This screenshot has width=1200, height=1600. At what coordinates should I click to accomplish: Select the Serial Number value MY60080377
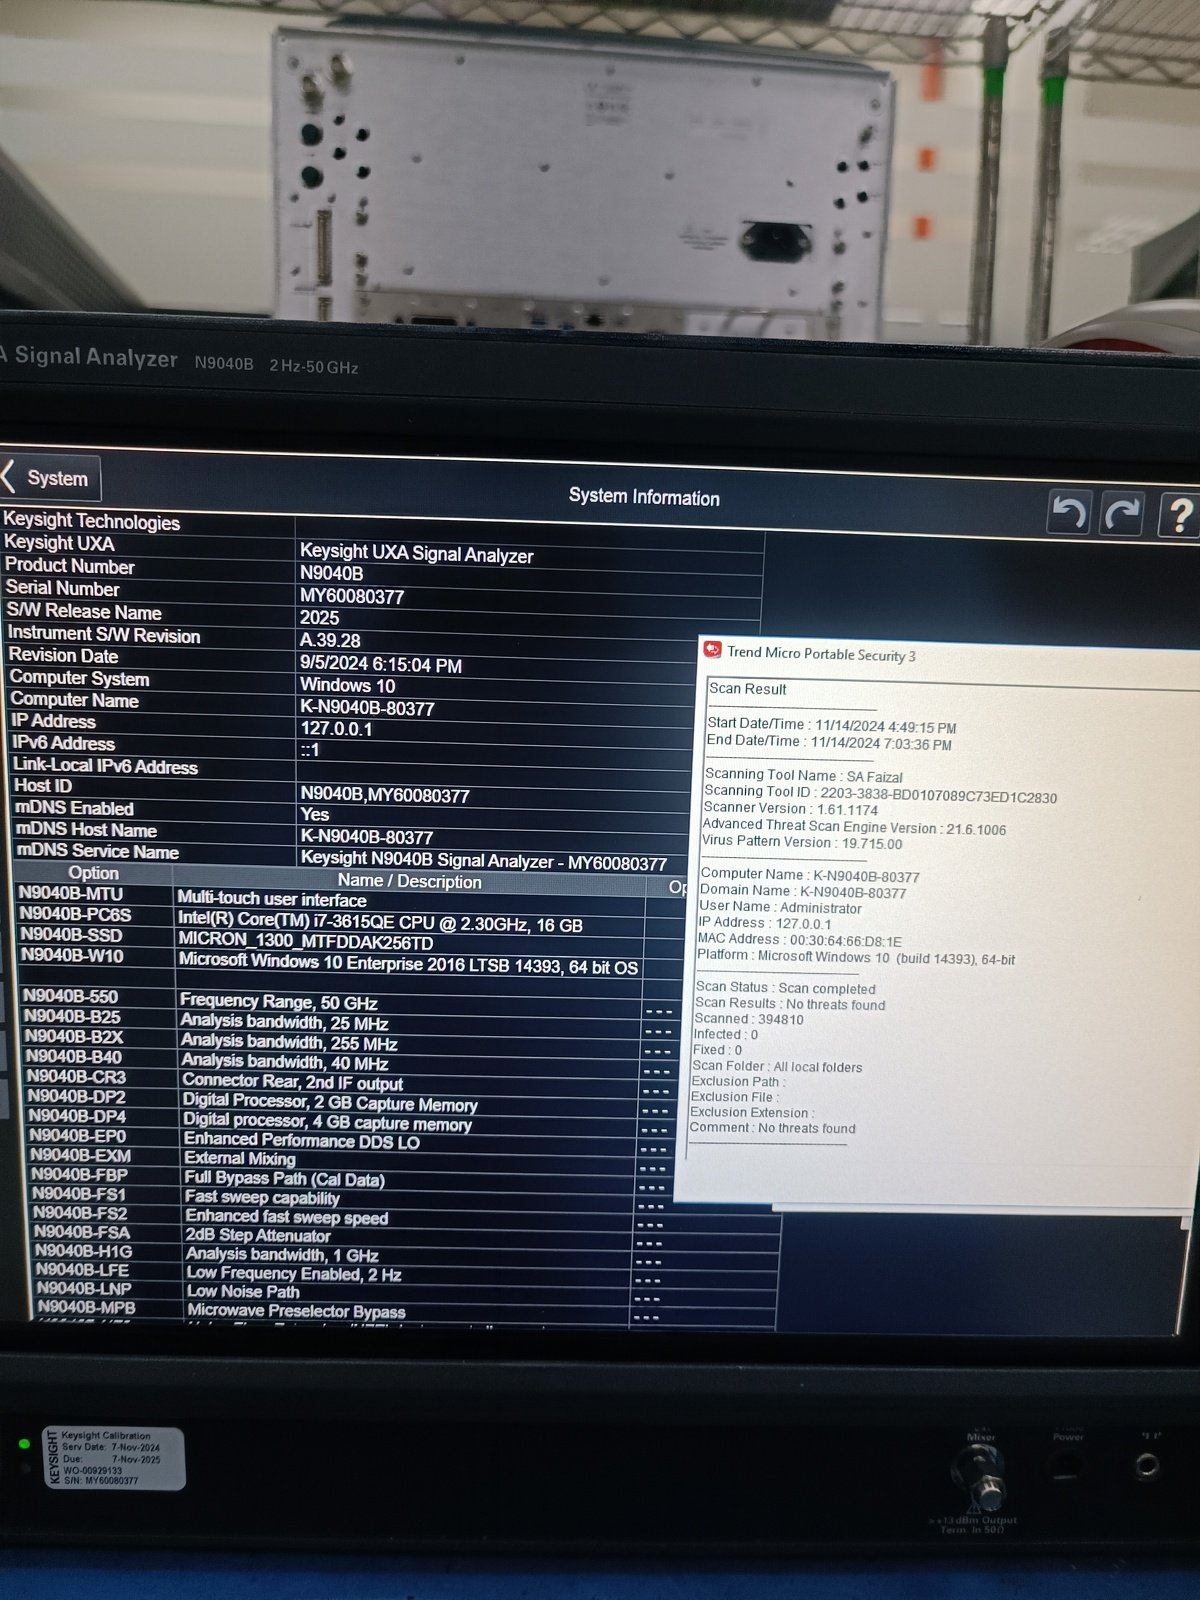(x=352, y=596)
